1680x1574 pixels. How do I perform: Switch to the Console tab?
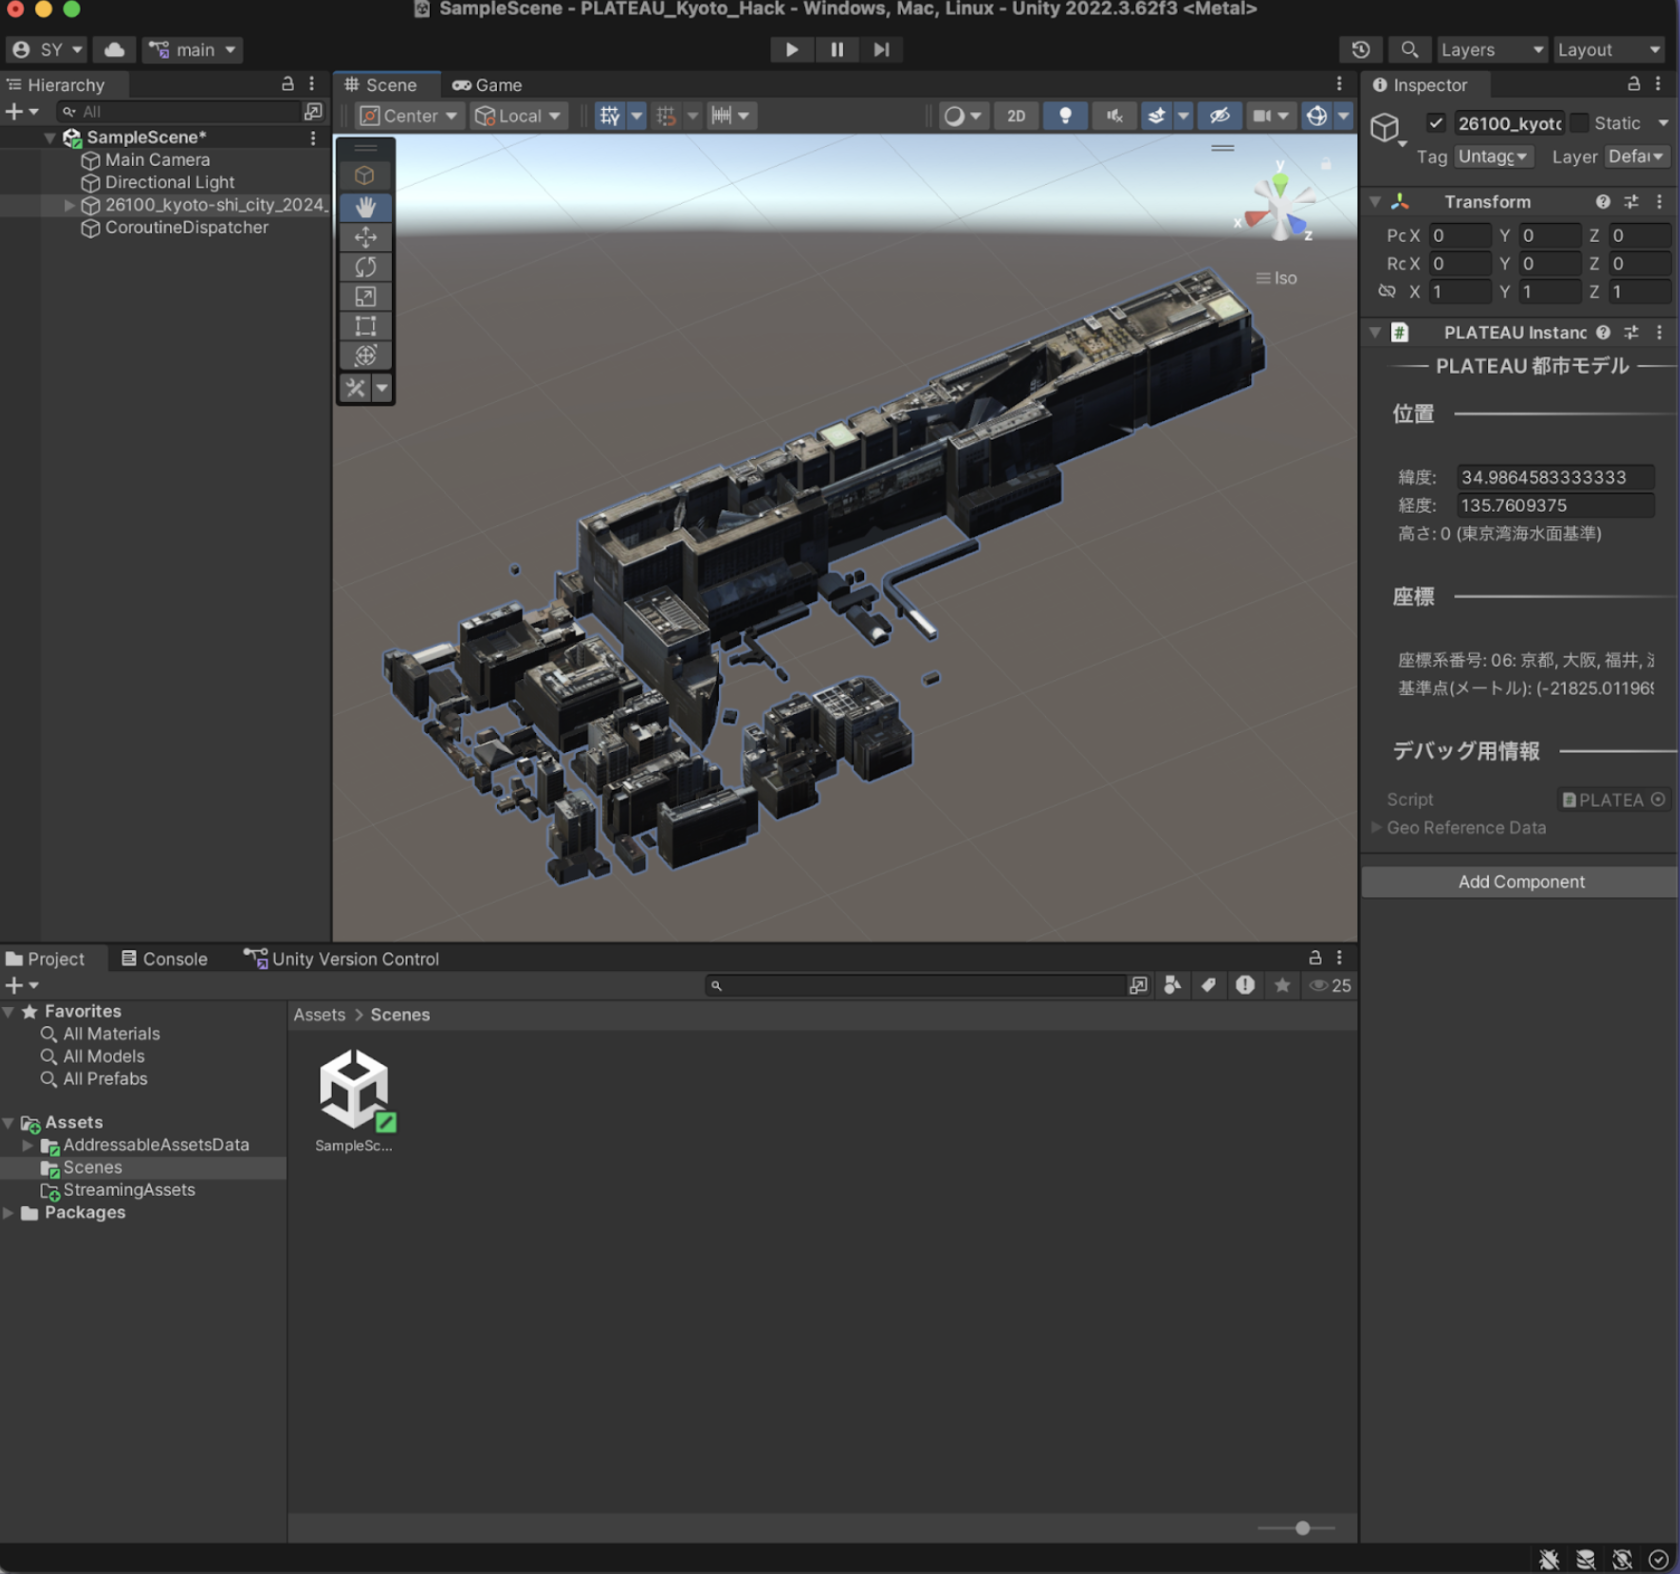[165, 959]
